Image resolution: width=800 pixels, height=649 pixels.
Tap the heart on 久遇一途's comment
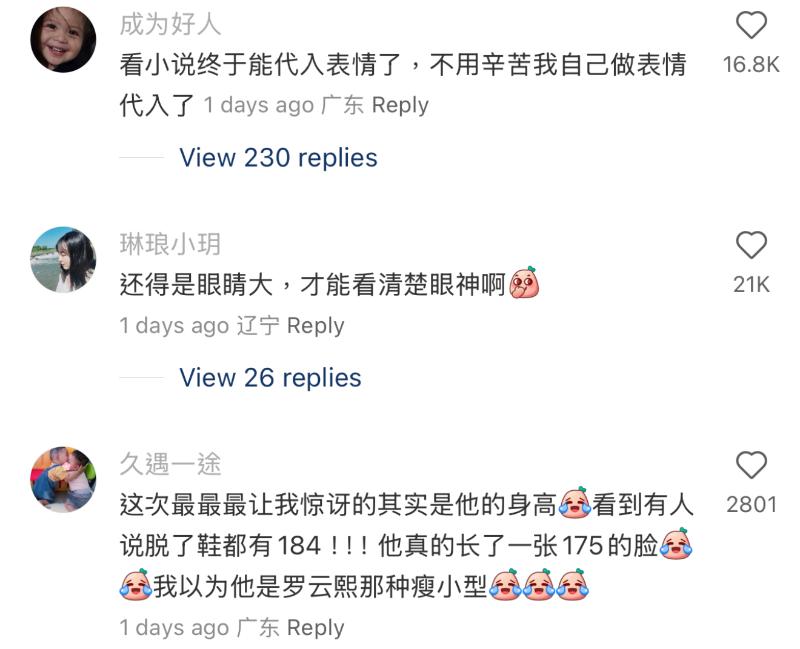tap(751, 465)
